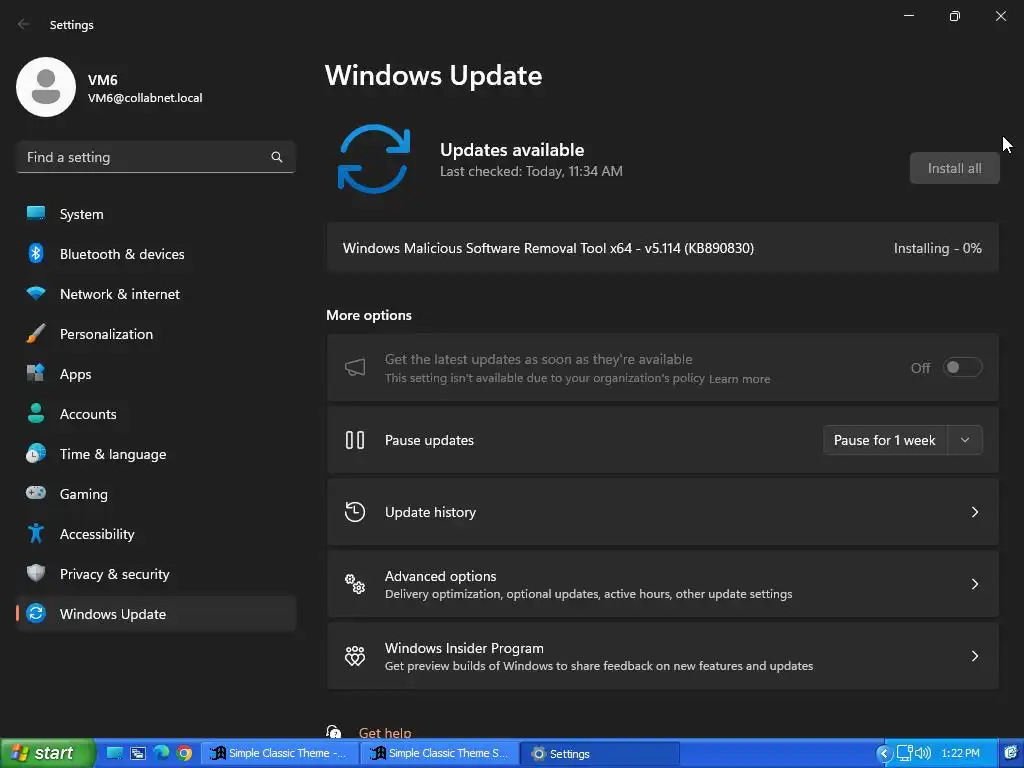Click the 1:22 PM clock
The height and width of the screenshot is (768, 1024).
pyautogui.click(x=960, y=753)
